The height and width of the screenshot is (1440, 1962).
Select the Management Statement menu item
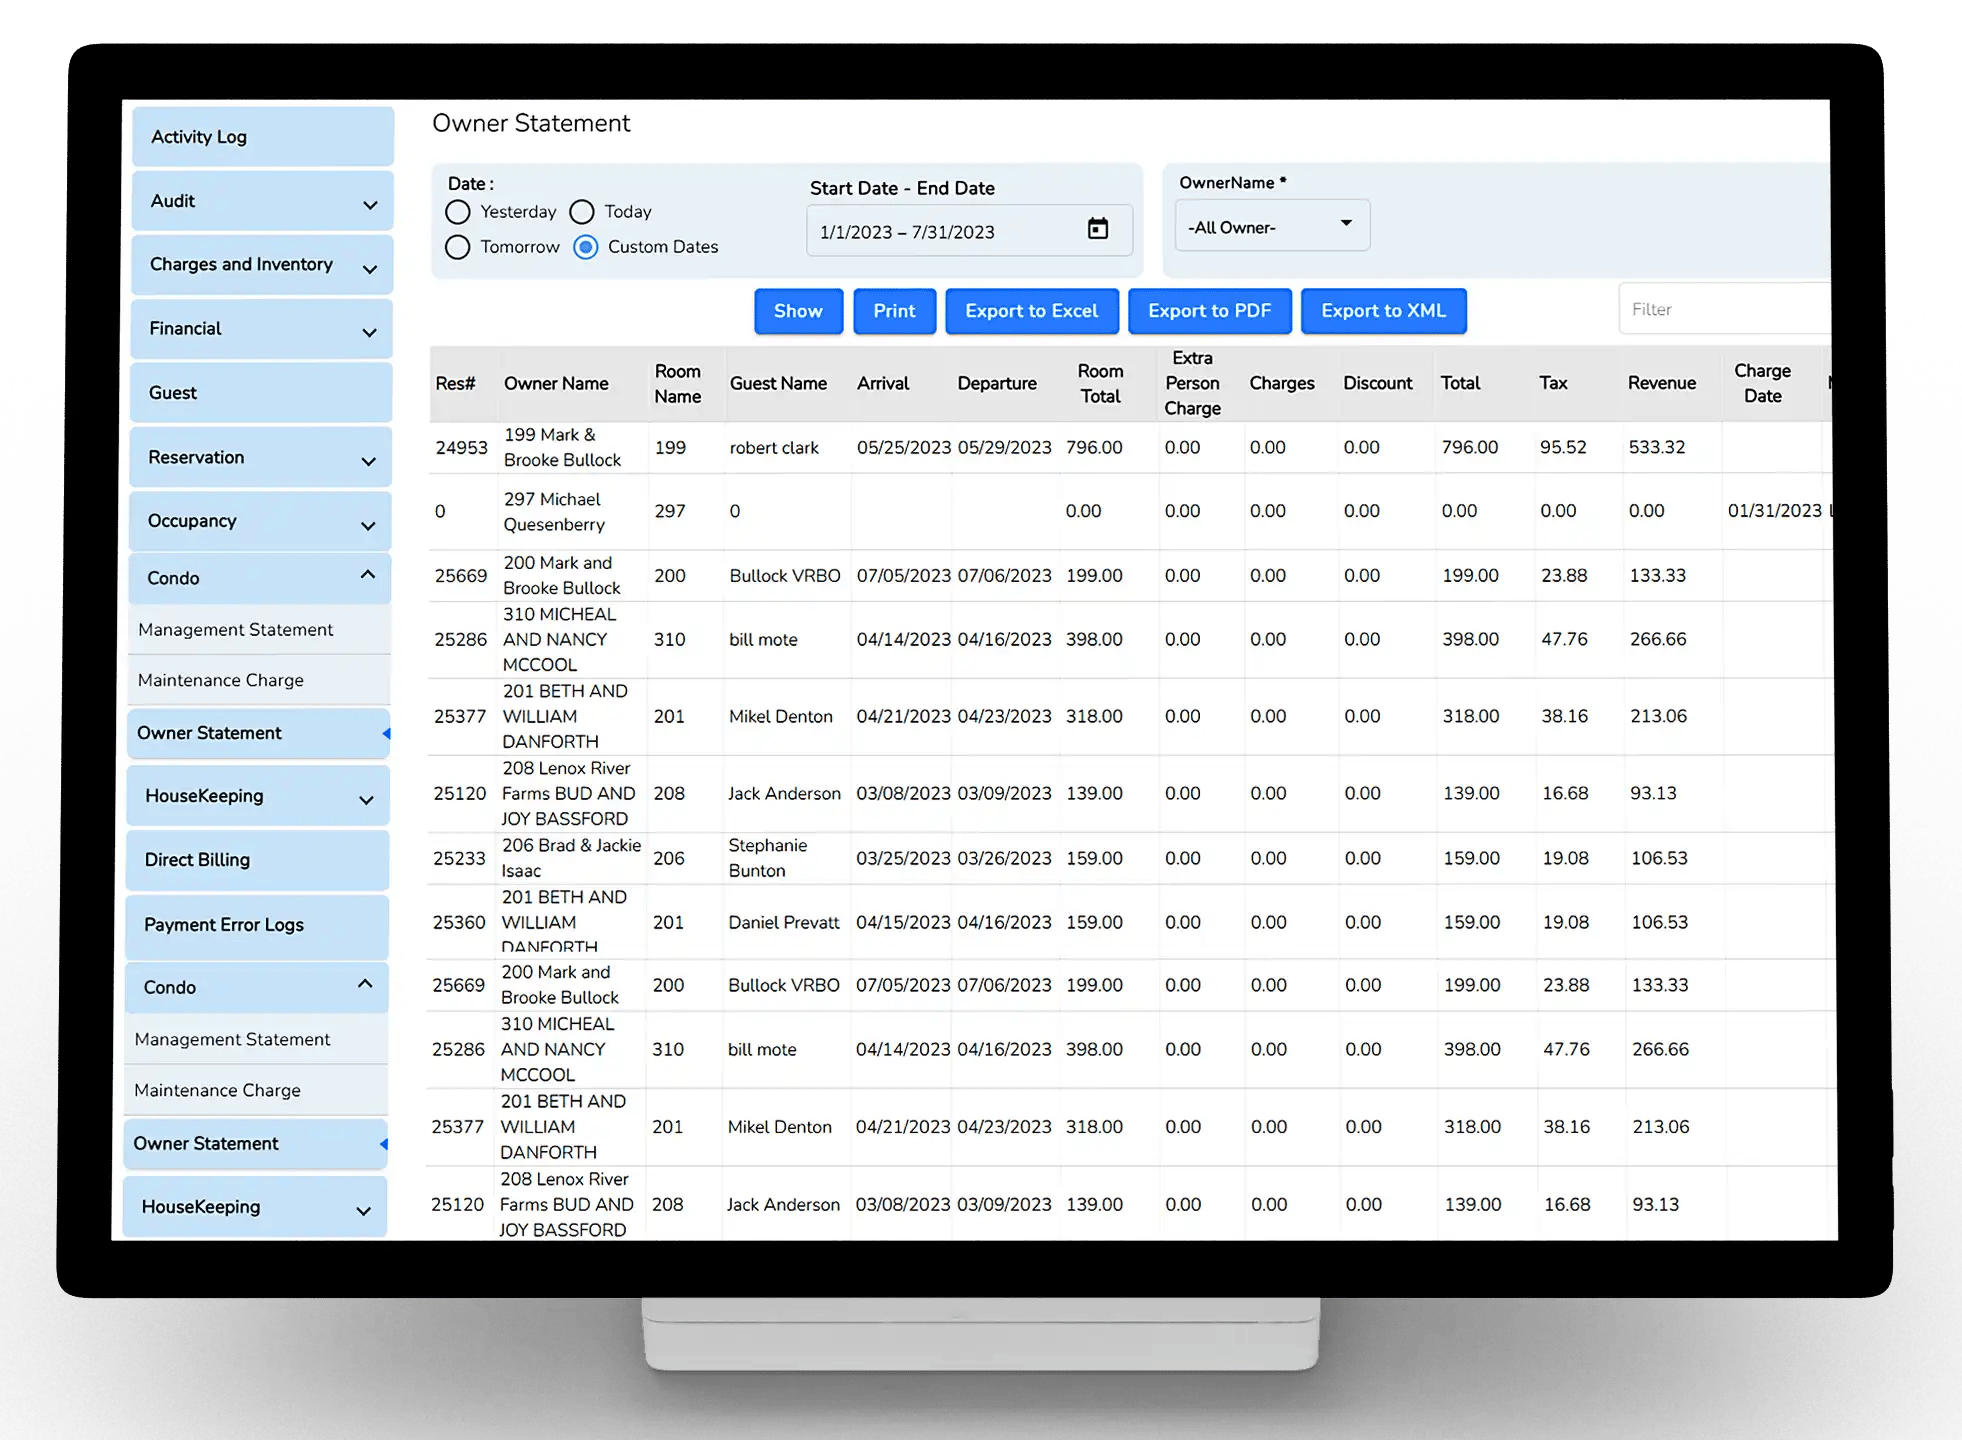tap(235, 628)
